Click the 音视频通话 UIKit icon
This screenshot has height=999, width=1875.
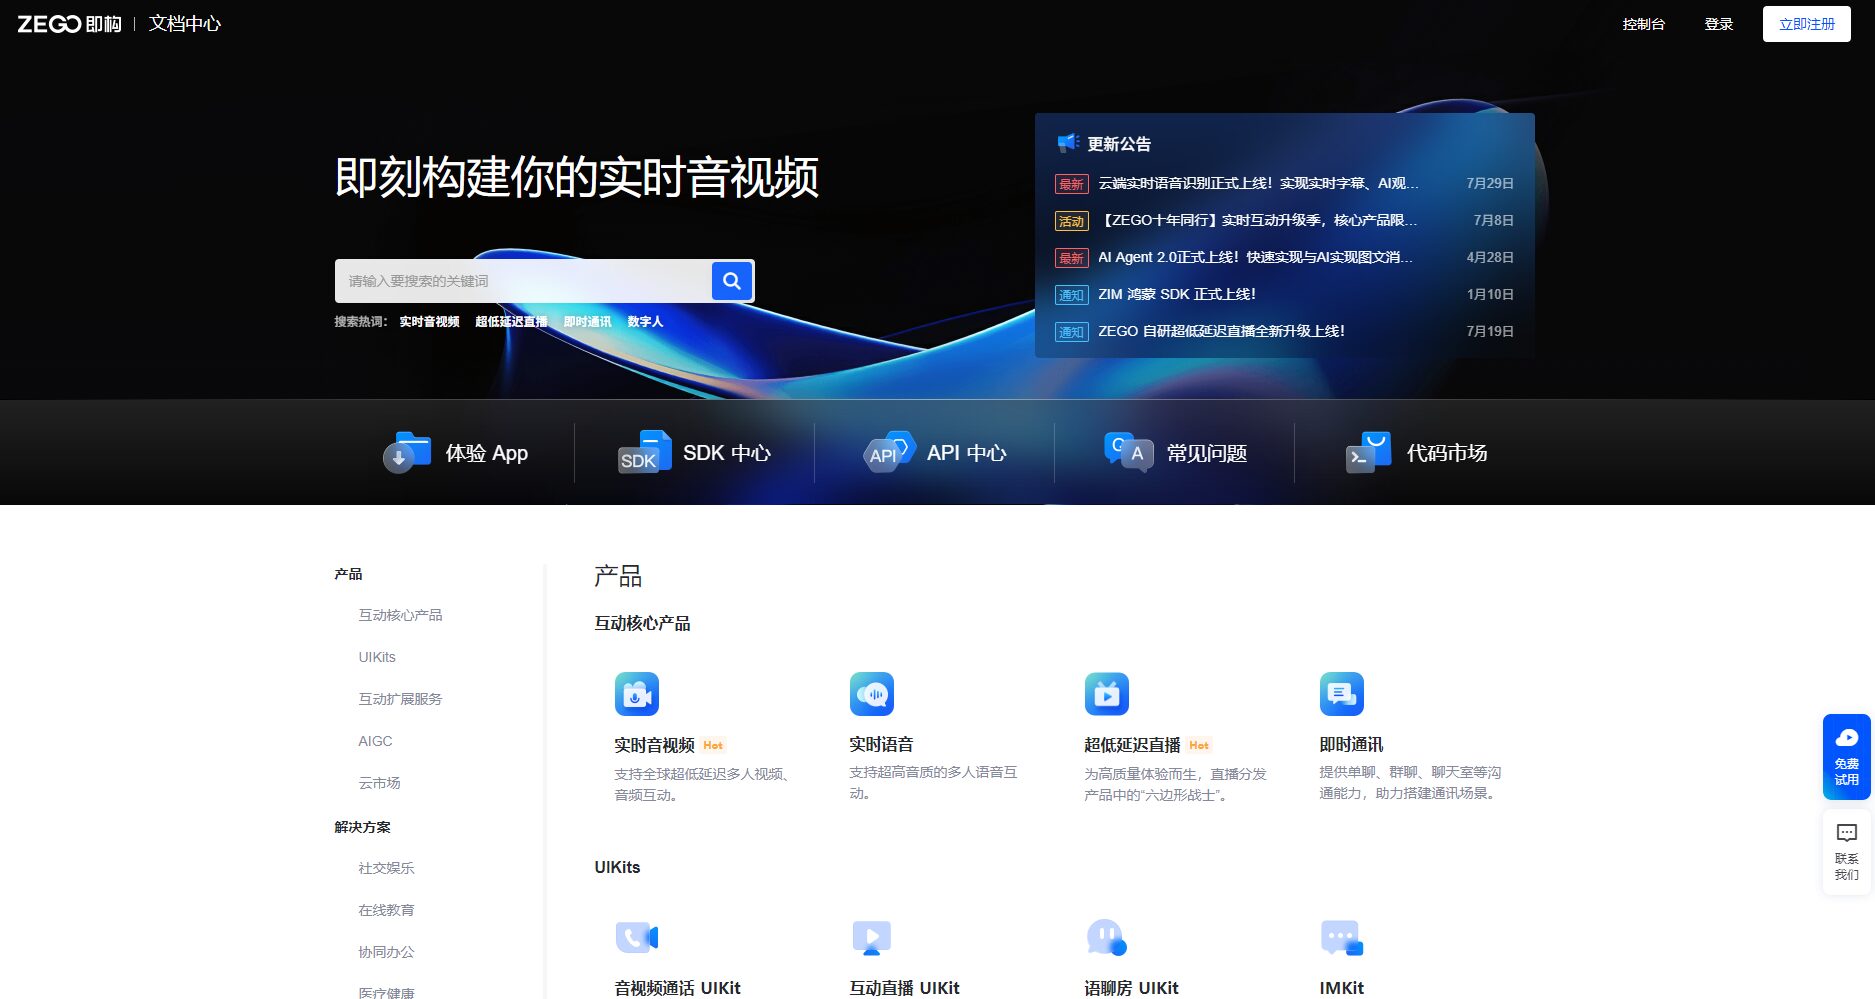point(637,937)
